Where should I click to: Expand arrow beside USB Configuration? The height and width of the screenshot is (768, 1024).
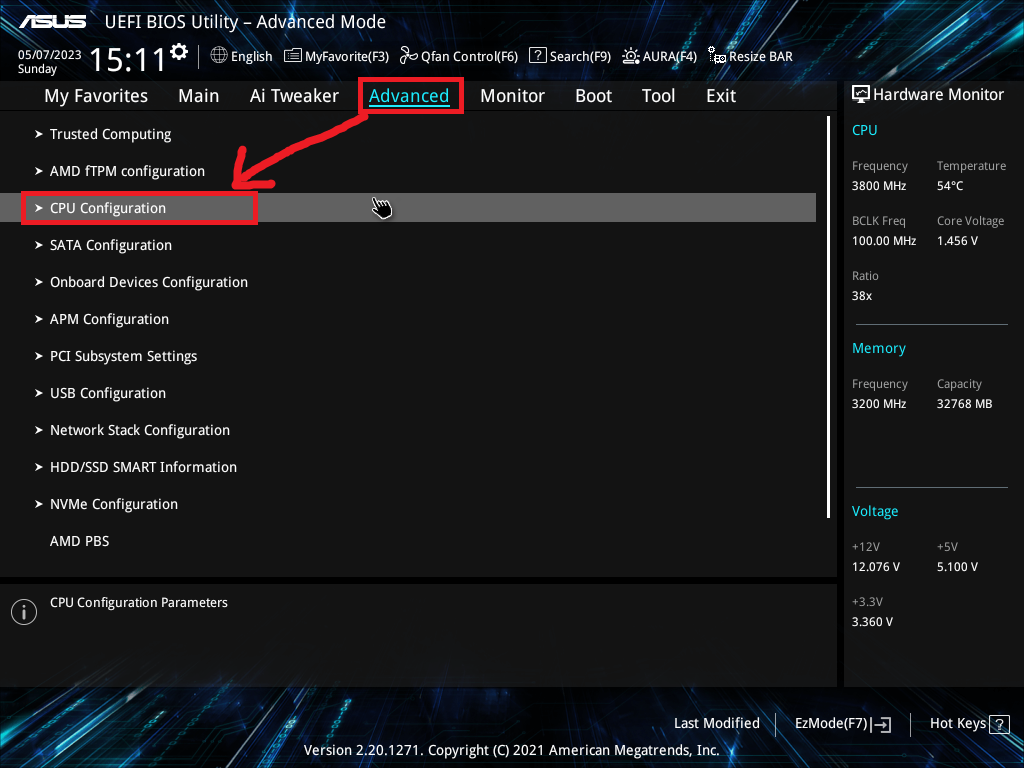39,393
